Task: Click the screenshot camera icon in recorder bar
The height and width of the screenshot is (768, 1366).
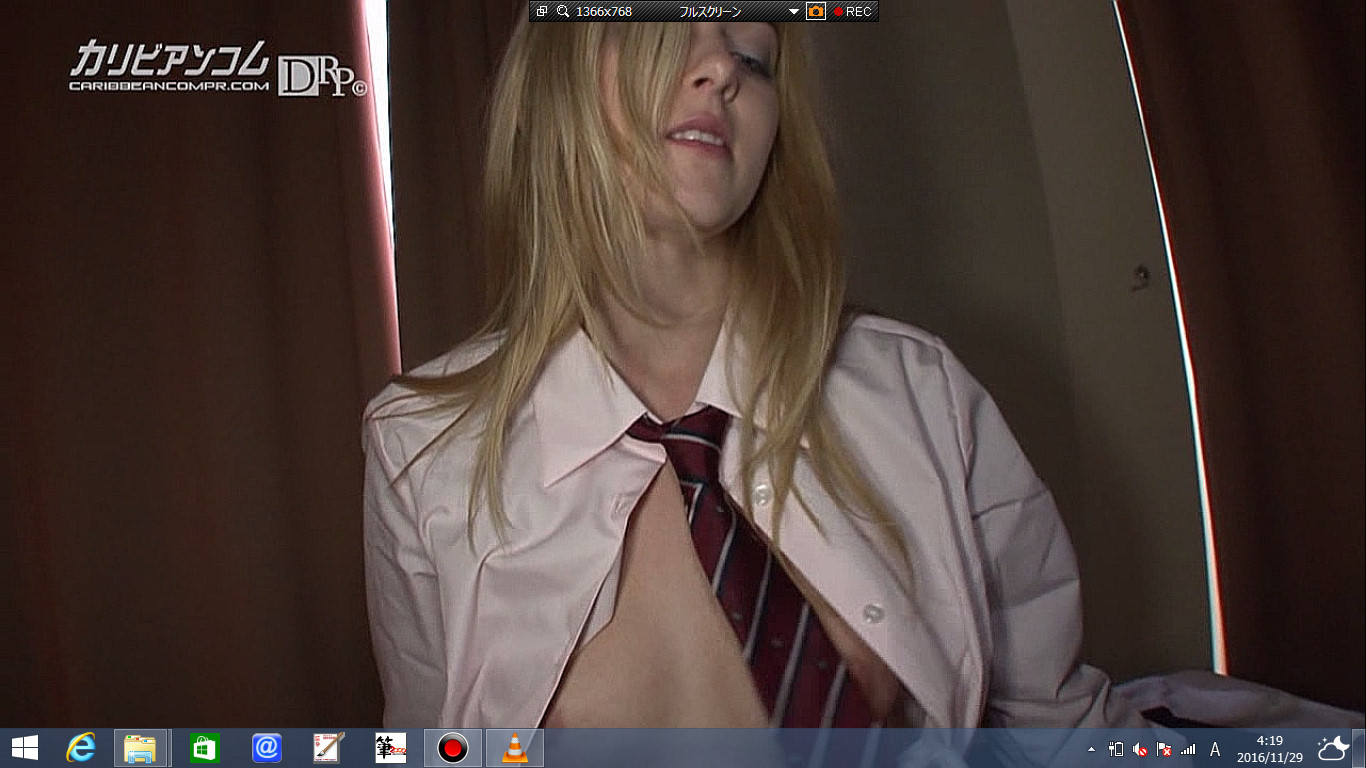Action: [816, 11]
